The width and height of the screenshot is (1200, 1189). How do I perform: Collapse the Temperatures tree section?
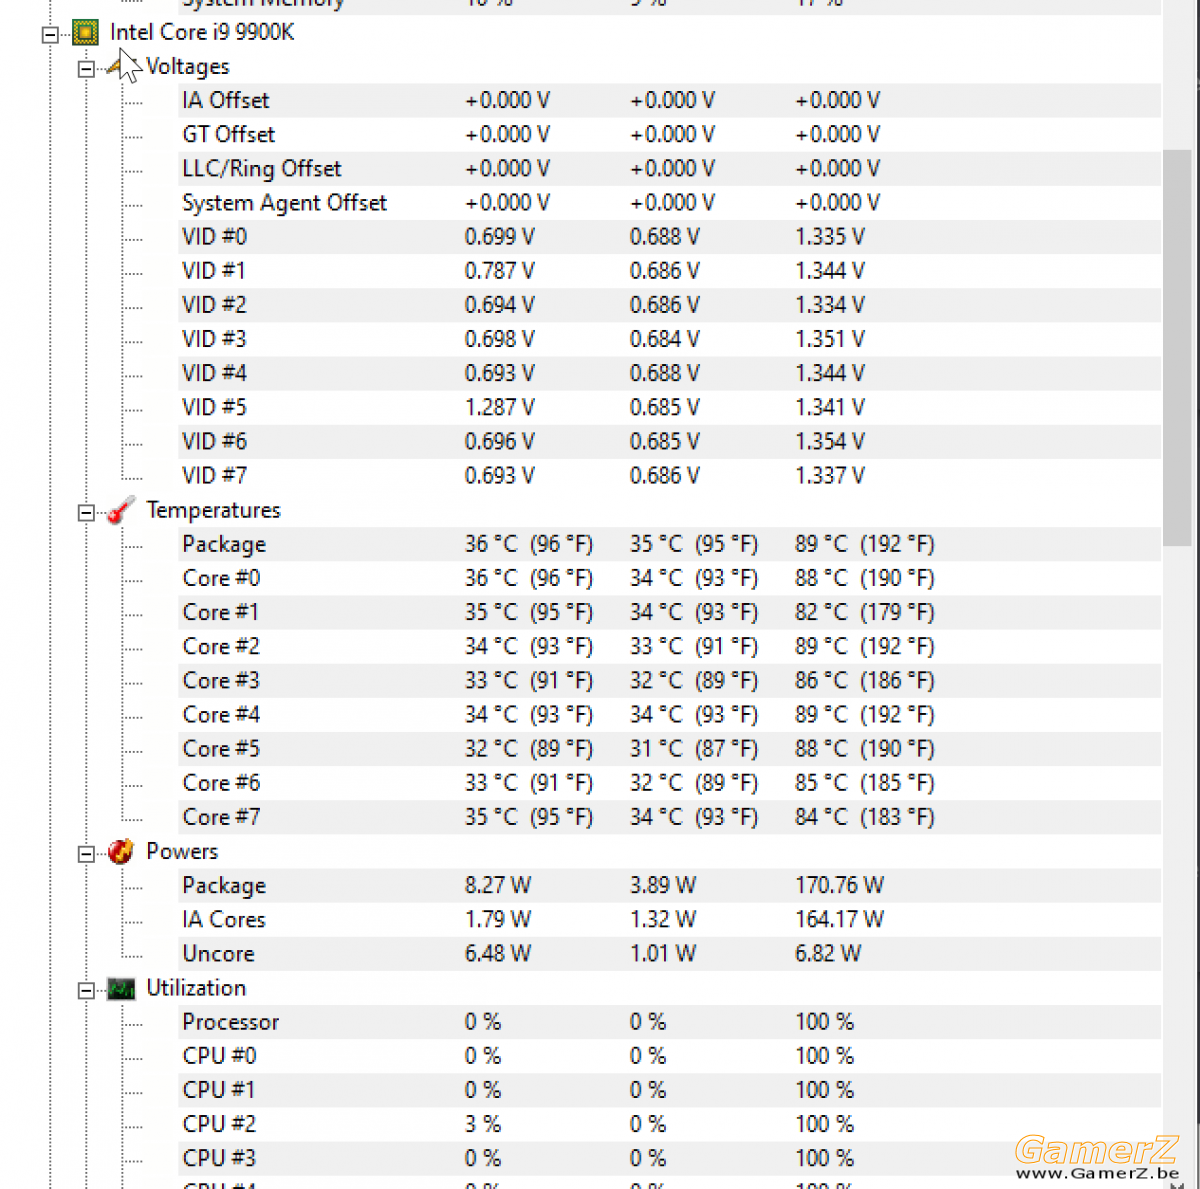[86, 513]
